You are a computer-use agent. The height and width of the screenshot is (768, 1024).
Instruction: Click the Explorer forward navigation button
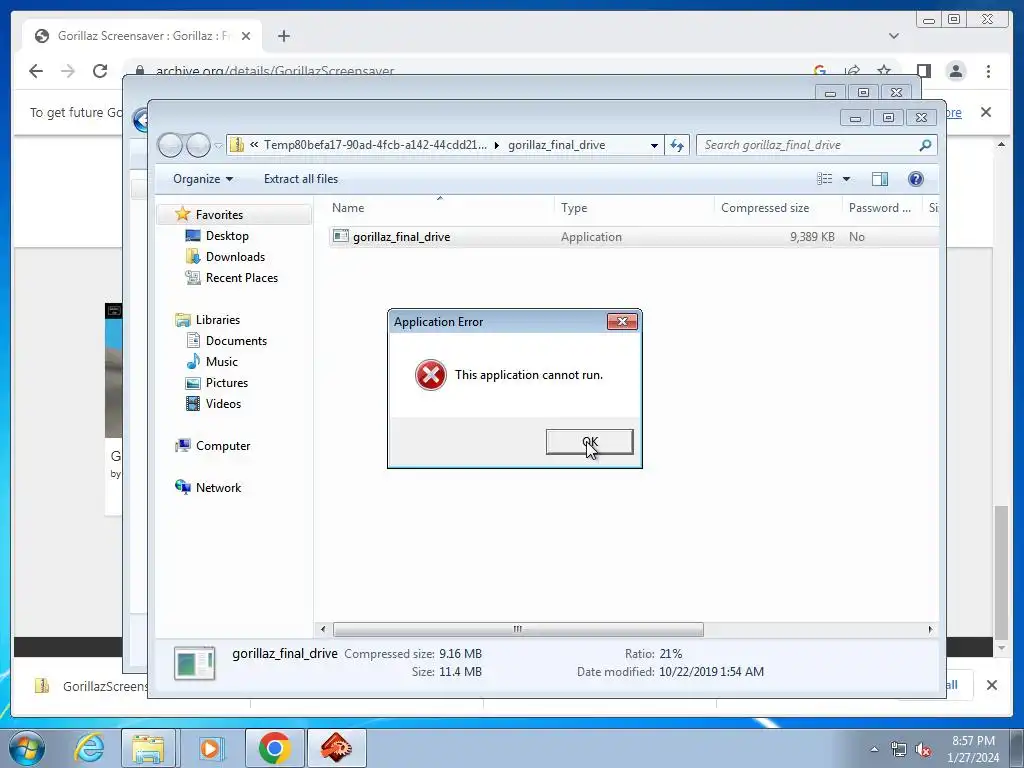click(x=198, y=145)
